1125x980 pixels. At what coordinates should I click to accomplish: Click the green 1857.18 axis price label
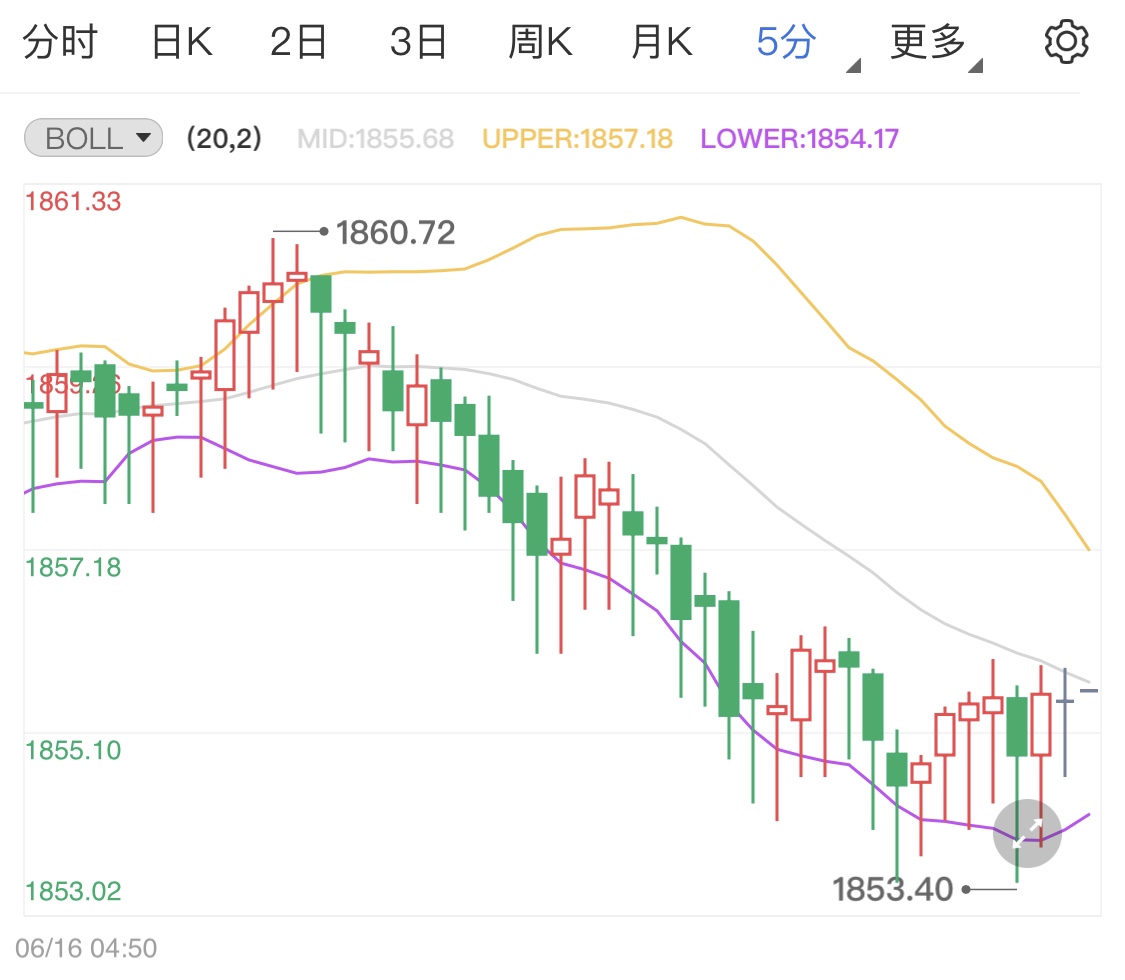click(73, 567)
